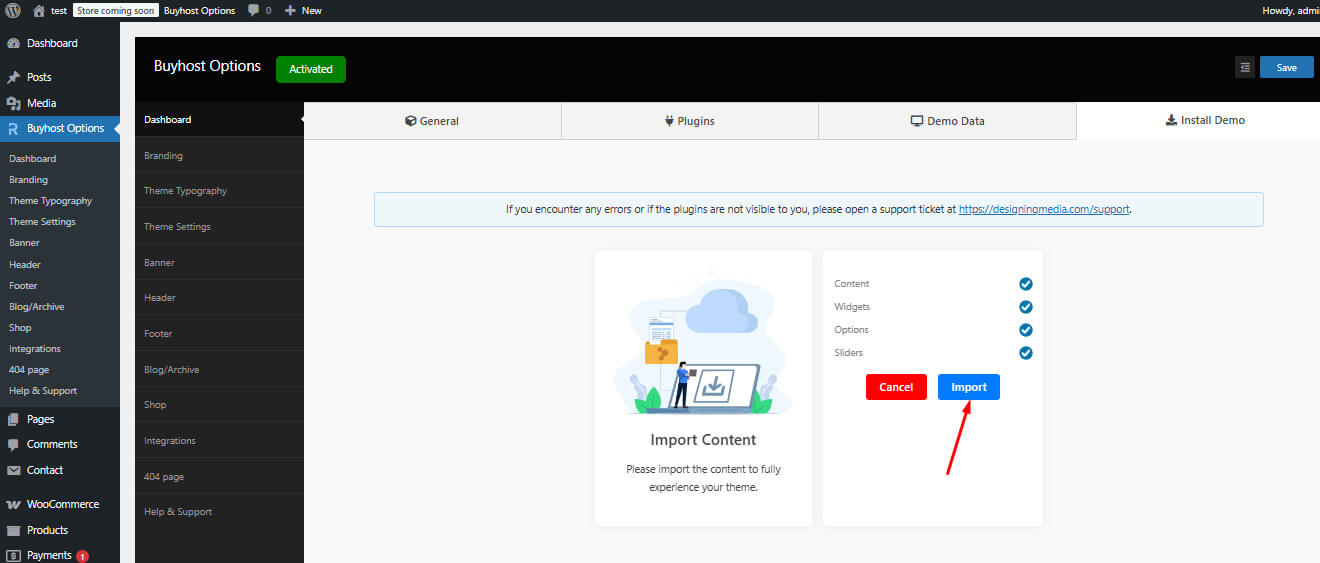Screen dimensions: 1320x563
Task: Open Footer in WordPress submenu
Action: (x=23, y=286)
